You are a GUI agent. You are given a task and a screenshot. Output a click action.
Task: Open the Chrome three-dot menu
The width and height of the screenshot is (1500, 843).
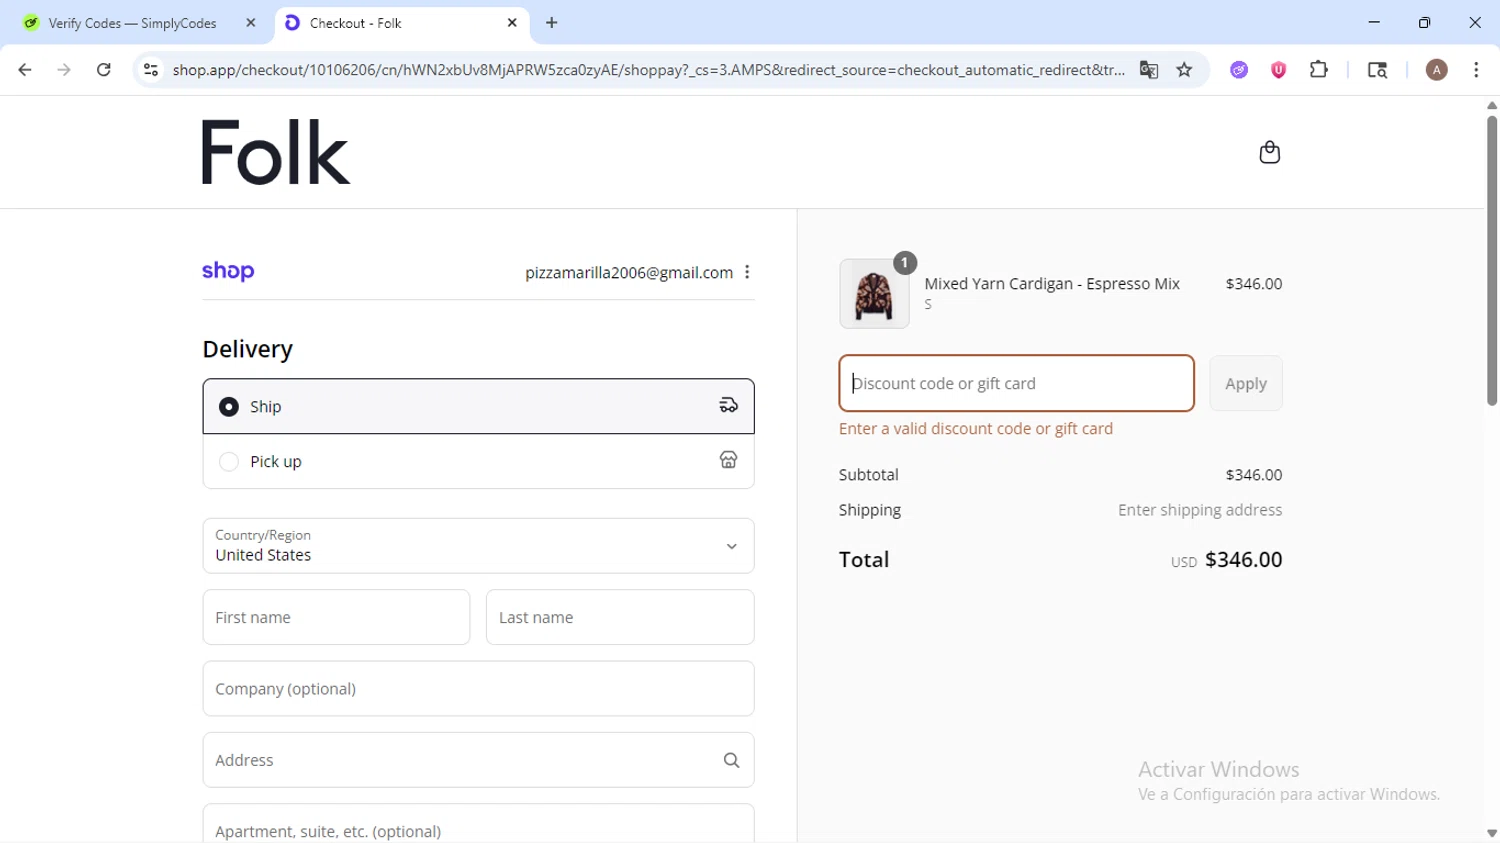pyautogui.click(x=1476, y=70)
